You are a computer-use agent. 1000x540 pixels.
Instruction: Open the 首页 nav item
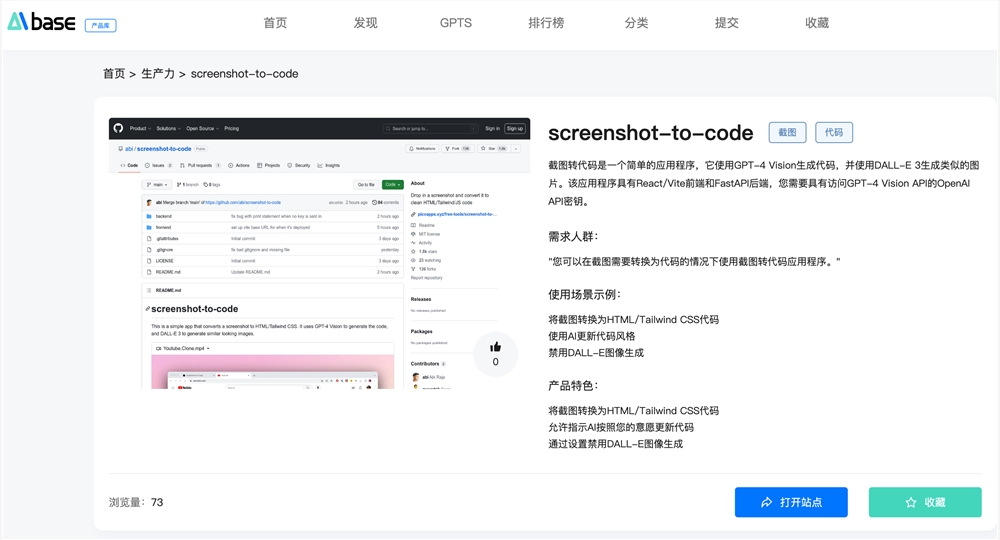(x=276, y=23)
